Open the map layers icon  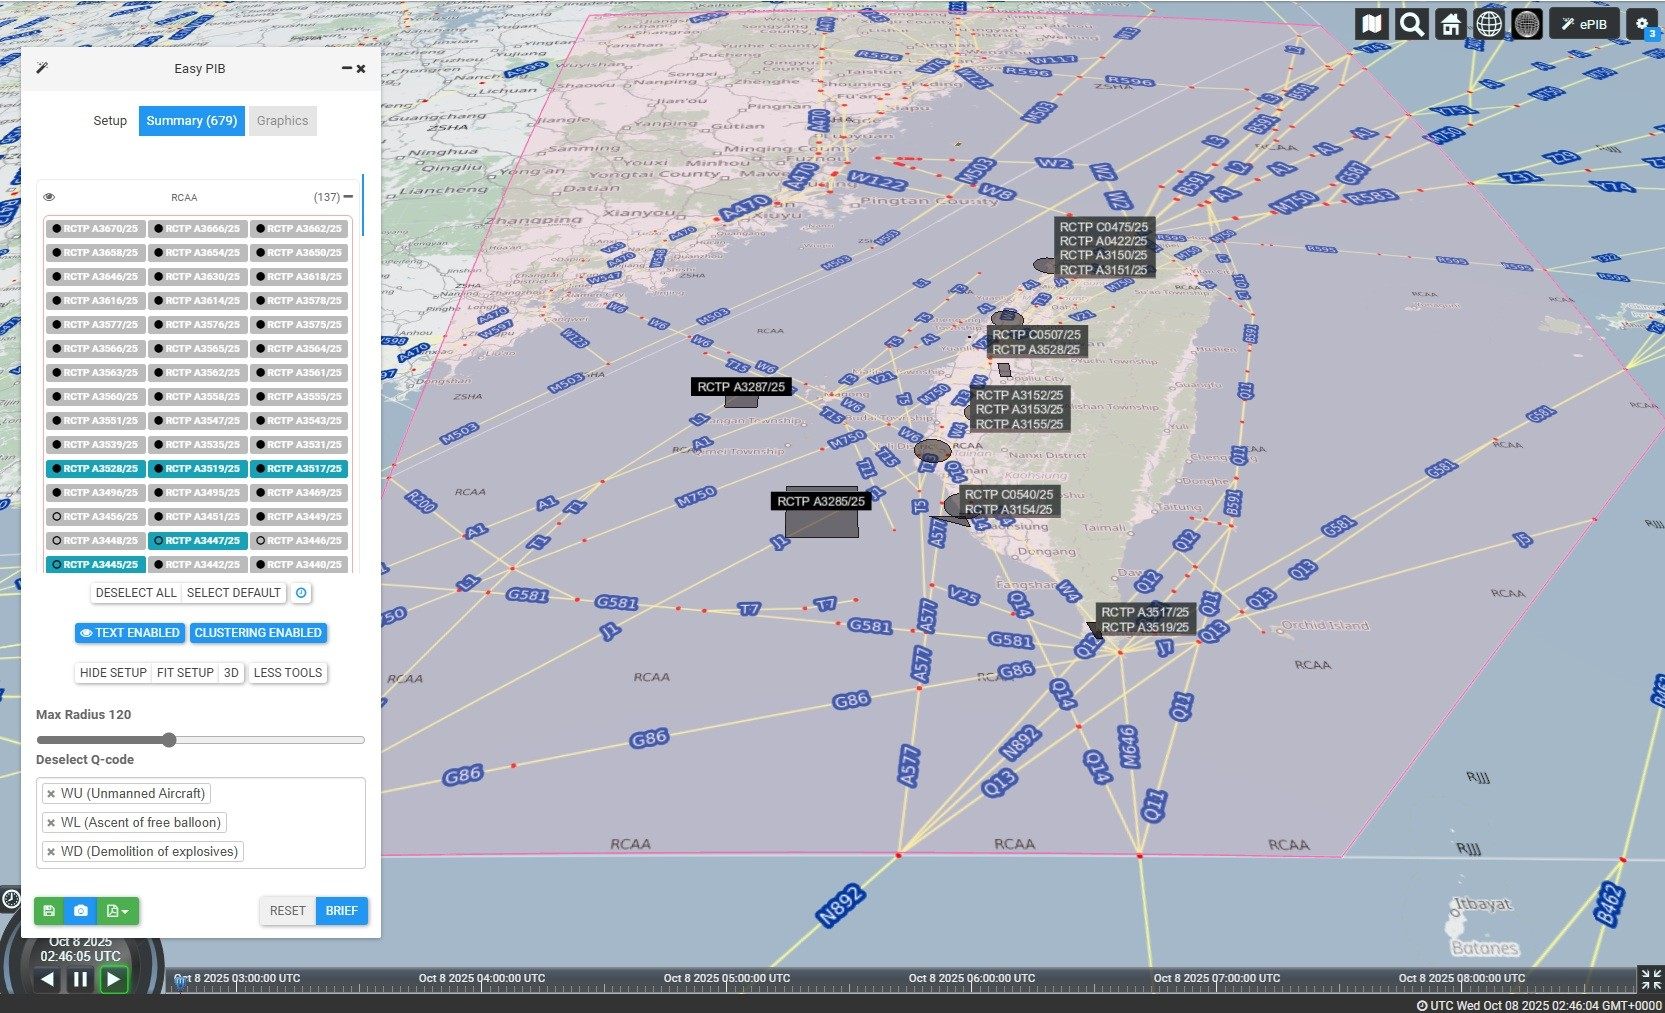click(x=1372, y=24)
